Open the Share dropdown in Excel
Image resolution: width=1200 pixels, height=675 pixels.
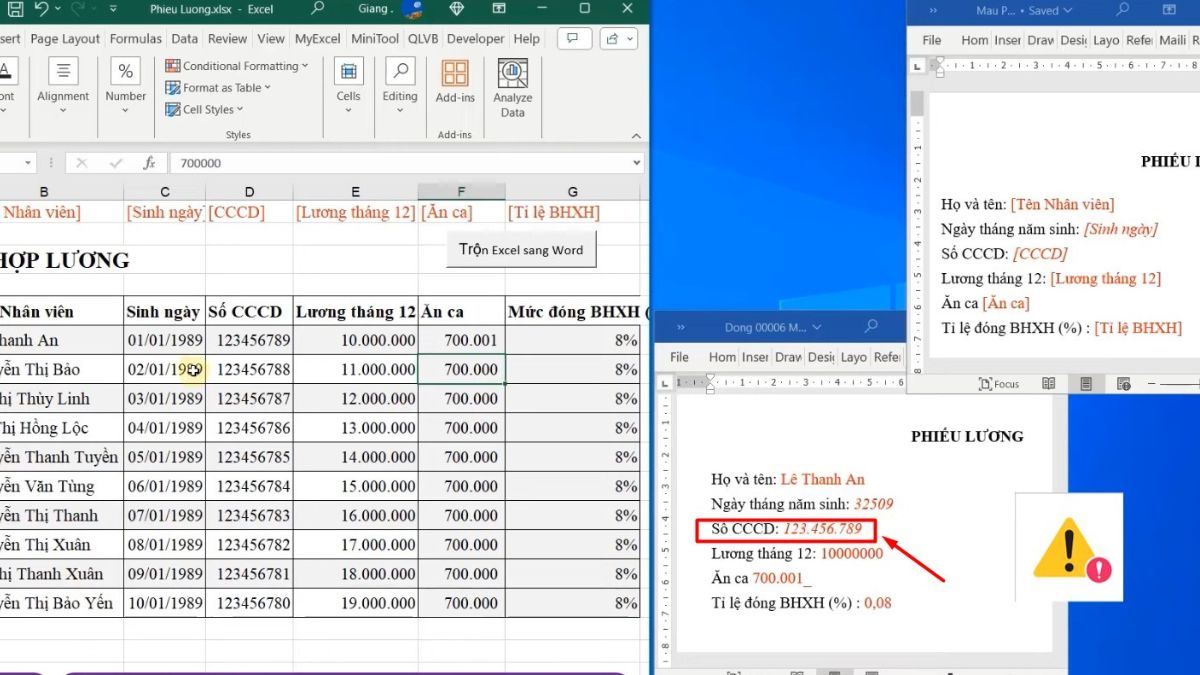pos(617,39)
